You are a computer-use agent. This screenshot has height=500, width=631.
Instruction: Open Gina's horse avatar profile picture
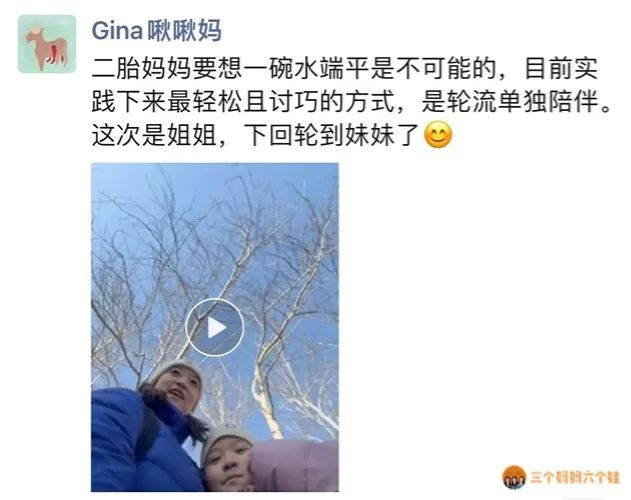(x=47, y=44)
